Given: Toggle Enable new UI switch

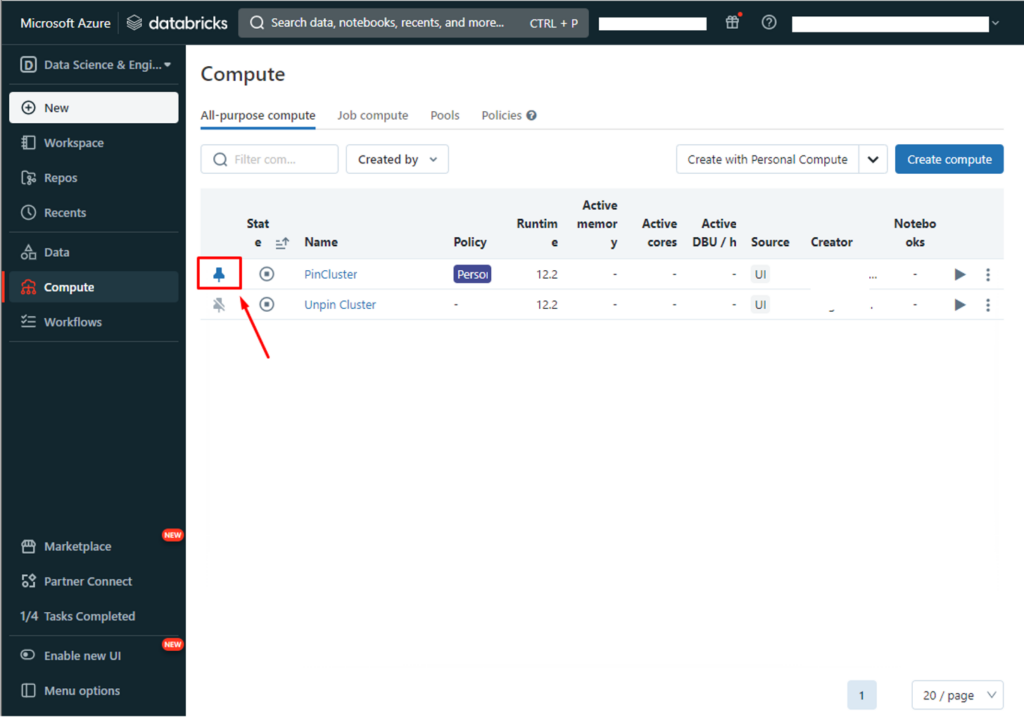Looking at the screenshot, I should point(27,655).
